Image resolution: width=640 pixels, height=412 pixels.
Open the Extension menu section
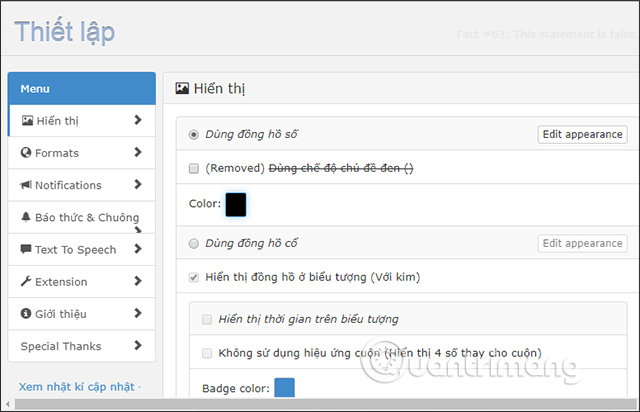click(82, 282)
